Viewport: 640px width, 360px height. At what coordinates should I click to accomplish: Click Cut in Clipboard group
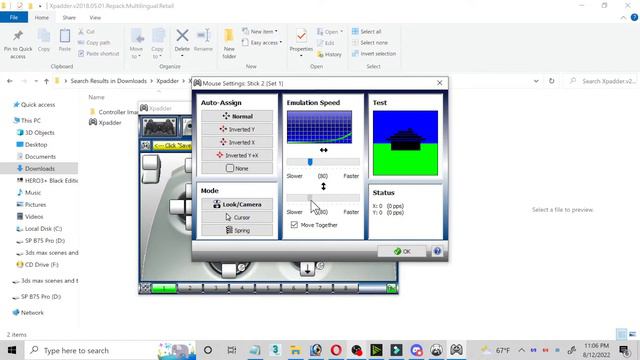(87, 31)
